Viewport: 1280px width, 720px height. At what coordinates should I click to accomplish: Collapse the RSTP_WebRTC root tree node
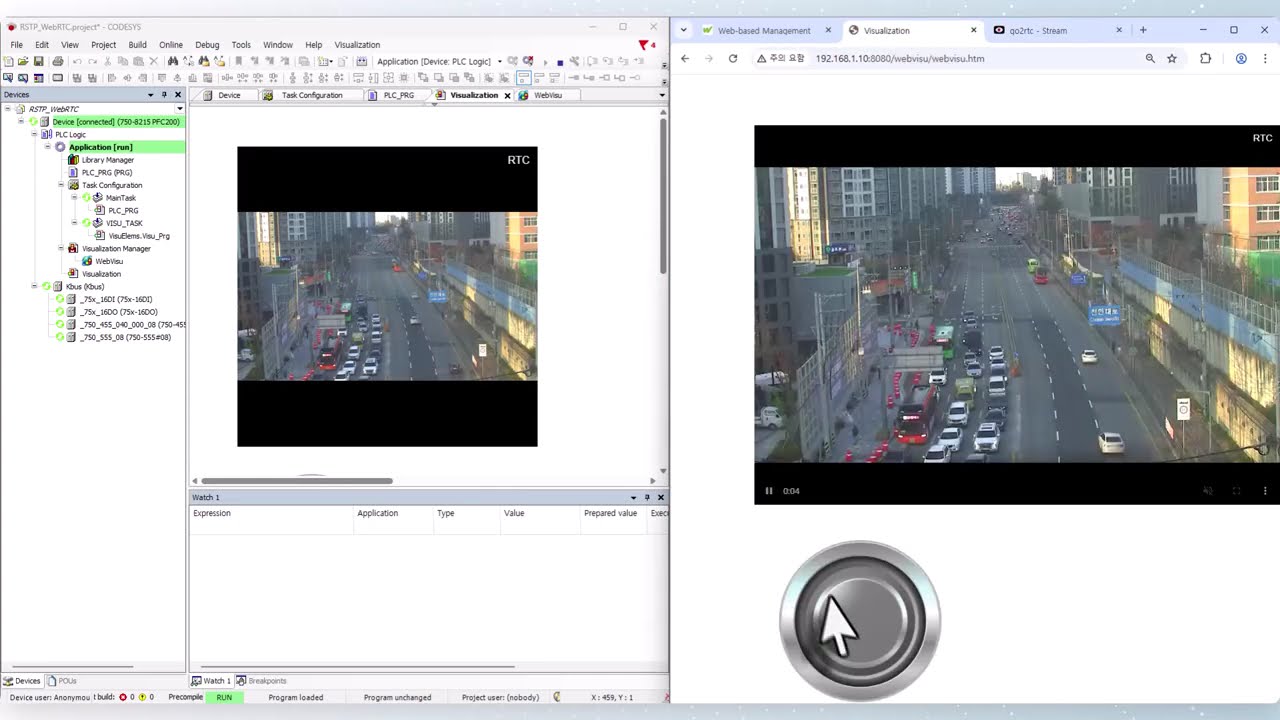click(x=8, y=109)
